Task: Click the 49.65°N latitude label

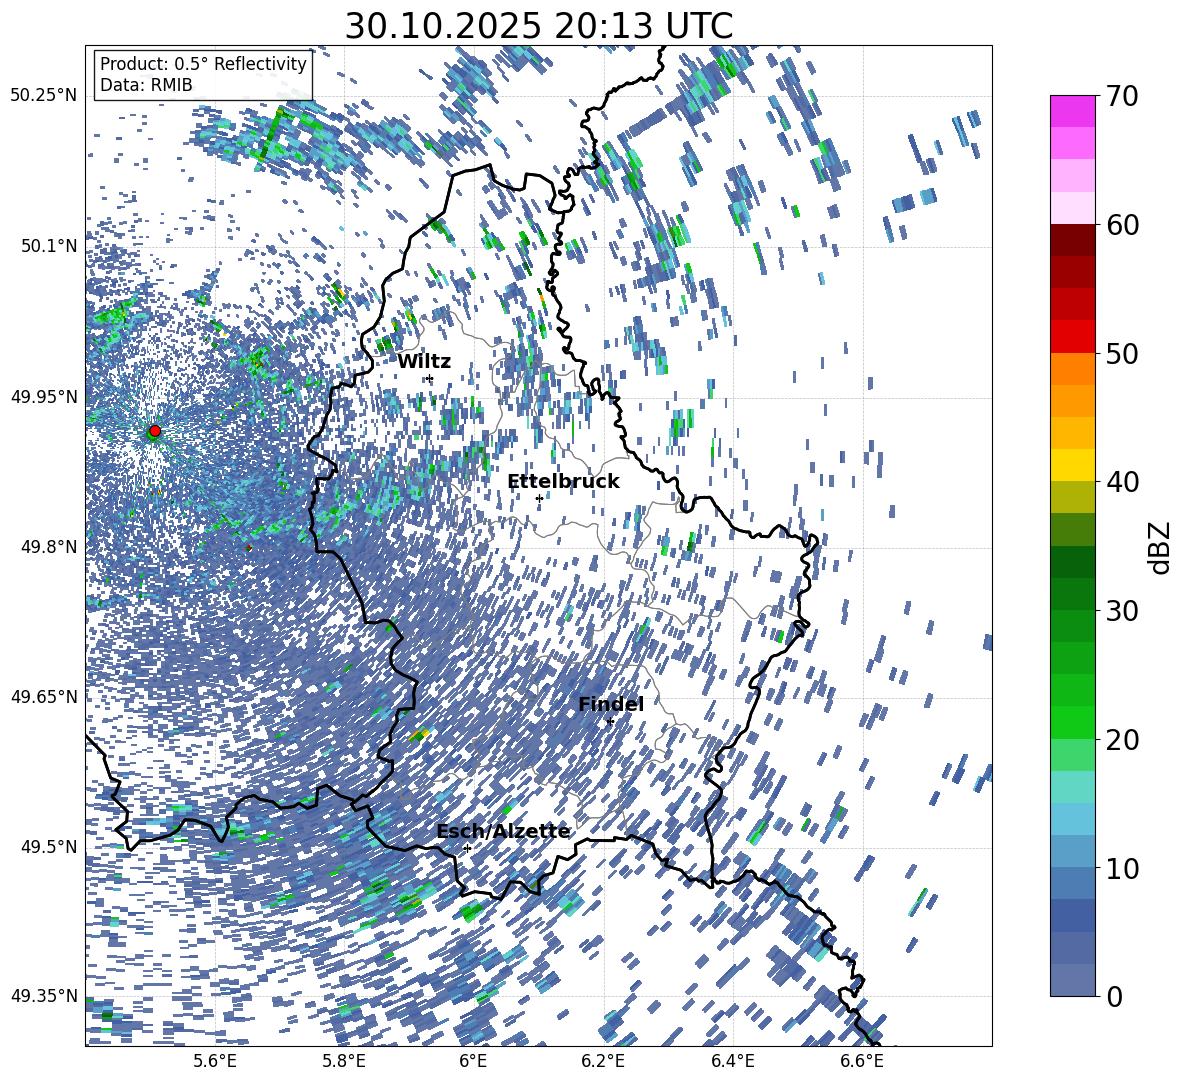Action: [x=44, y=696]
